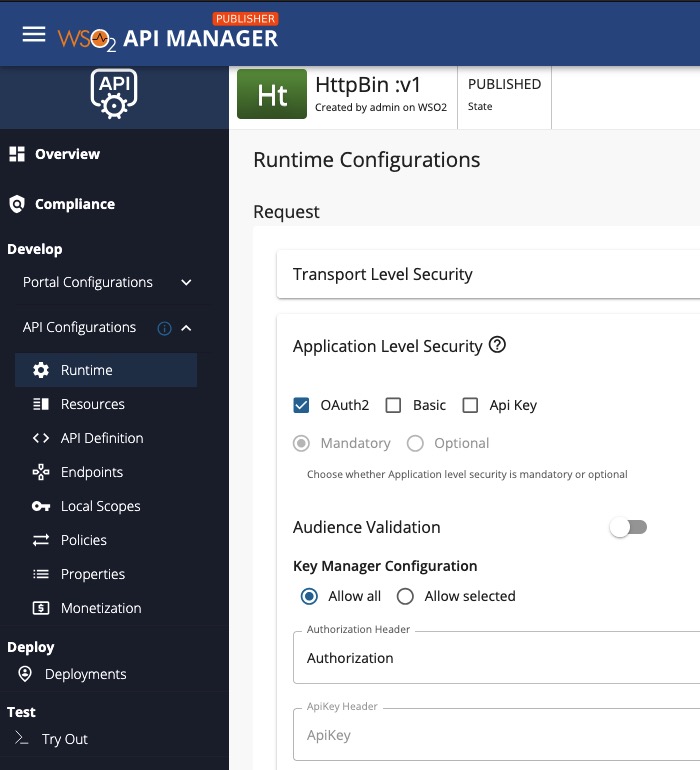Enable the Basic authentication checkbox
This screenshot has width=700, height=770.
(393, 405)
